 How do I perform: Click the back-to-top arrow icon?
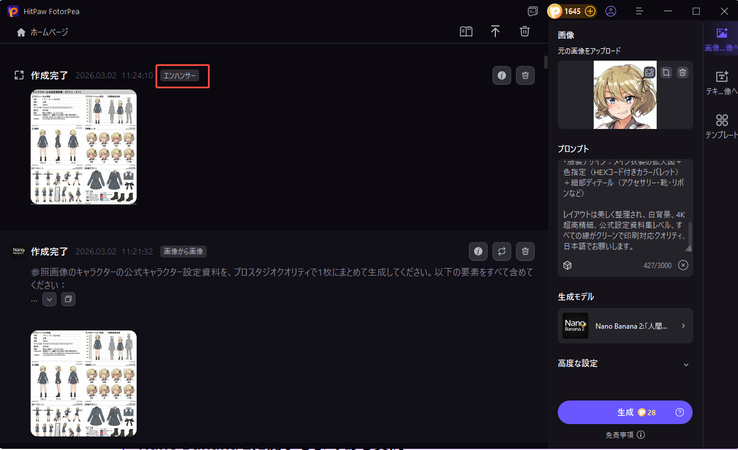495,32
